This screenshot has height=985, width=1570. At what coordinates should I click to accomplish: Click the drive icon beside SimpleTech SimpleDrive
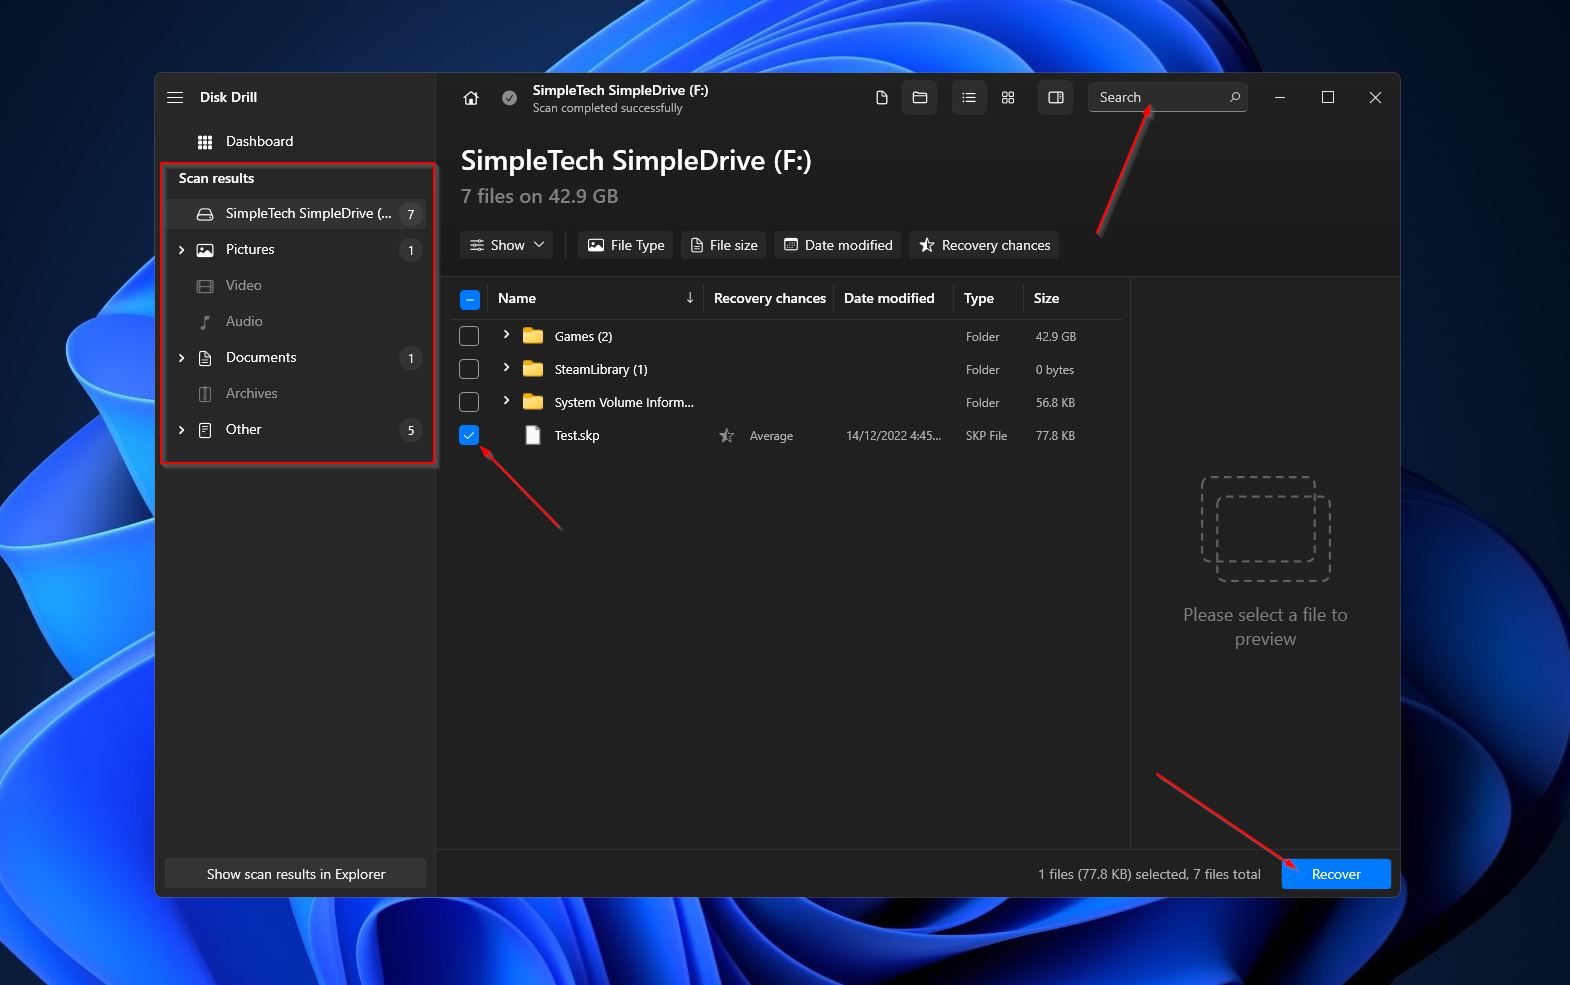205,214
